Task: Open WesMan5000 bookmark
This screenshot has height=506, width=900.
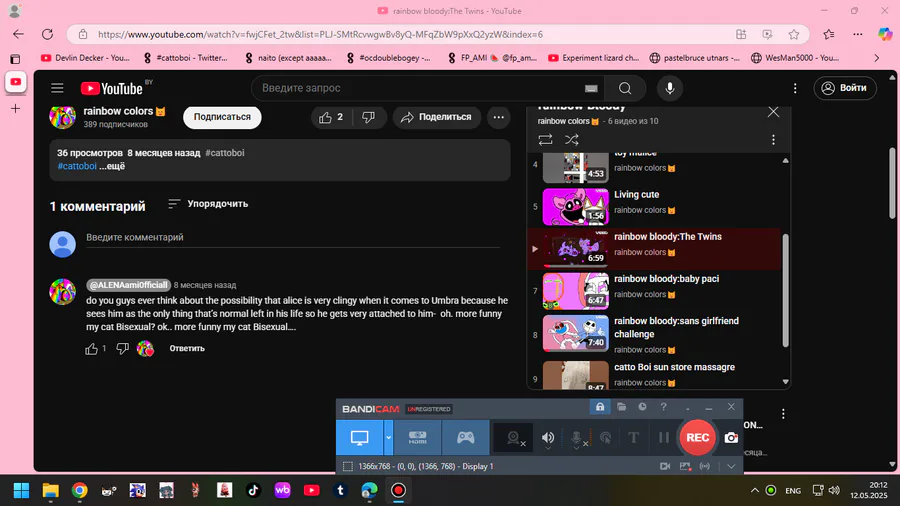Action: (x=796, y=58)
